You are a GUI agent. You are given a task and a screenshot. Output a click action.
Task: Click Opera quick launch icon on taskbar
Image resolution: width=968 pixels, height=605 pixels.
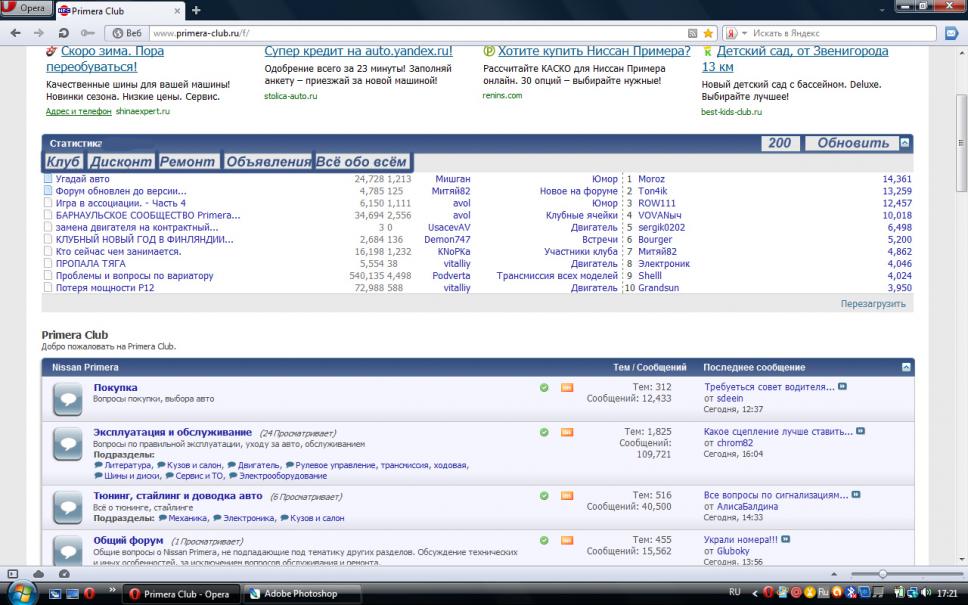90,594
